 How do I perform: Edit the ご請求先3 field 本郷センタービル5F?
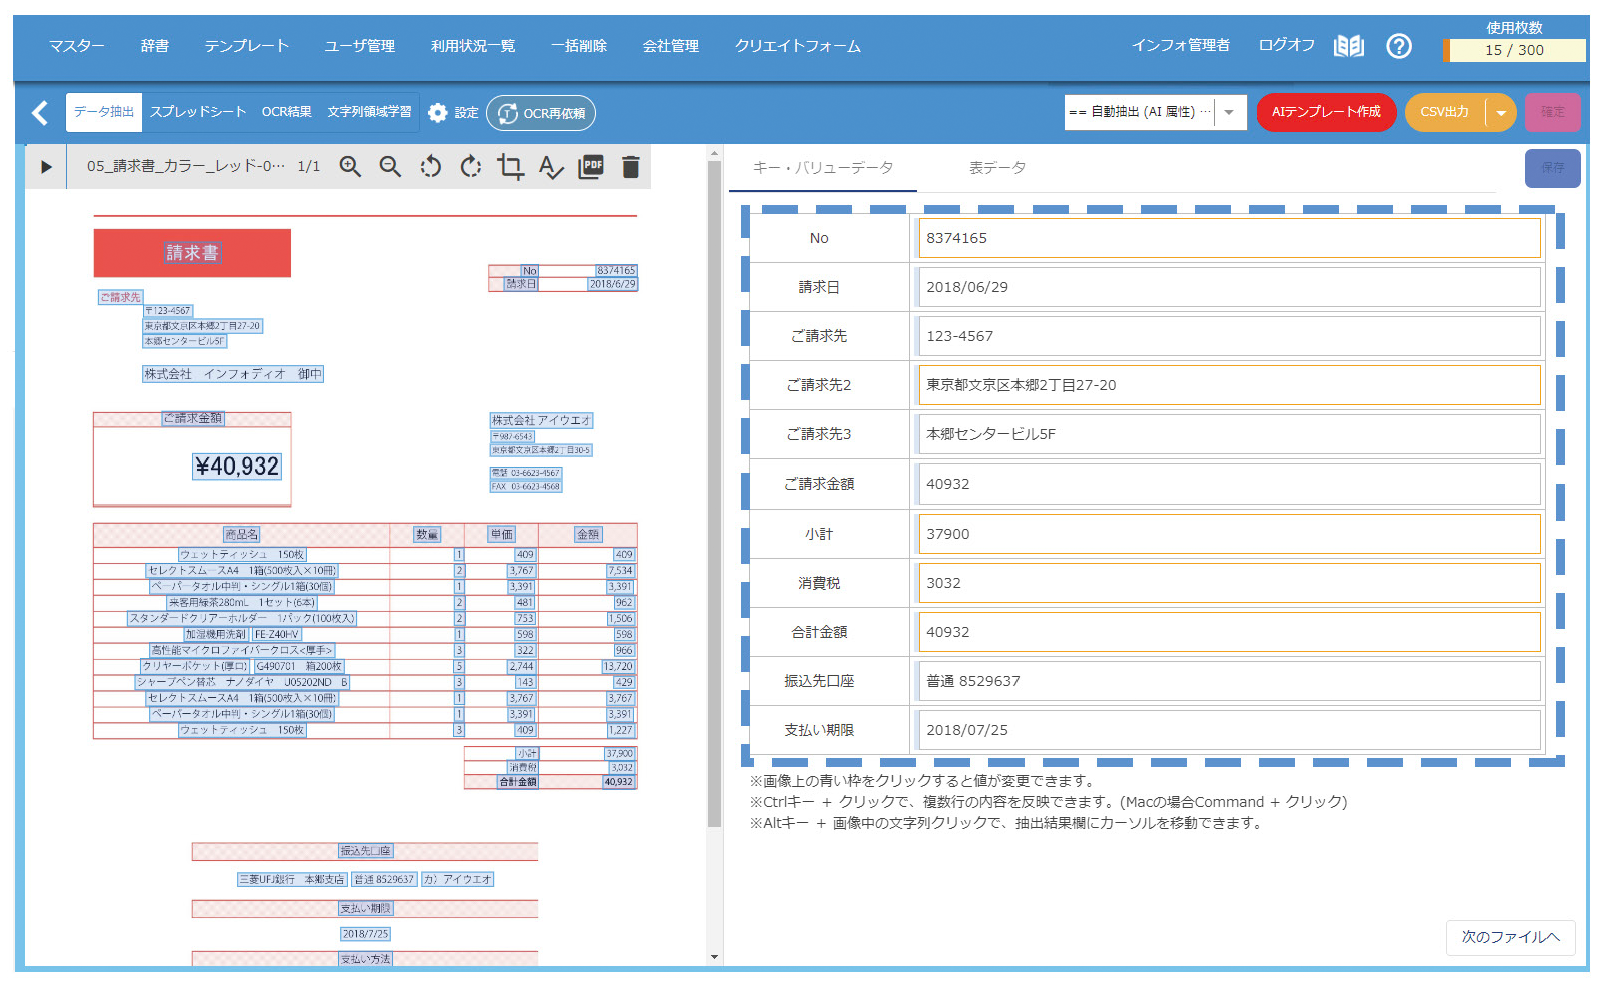coord(1229,434)
